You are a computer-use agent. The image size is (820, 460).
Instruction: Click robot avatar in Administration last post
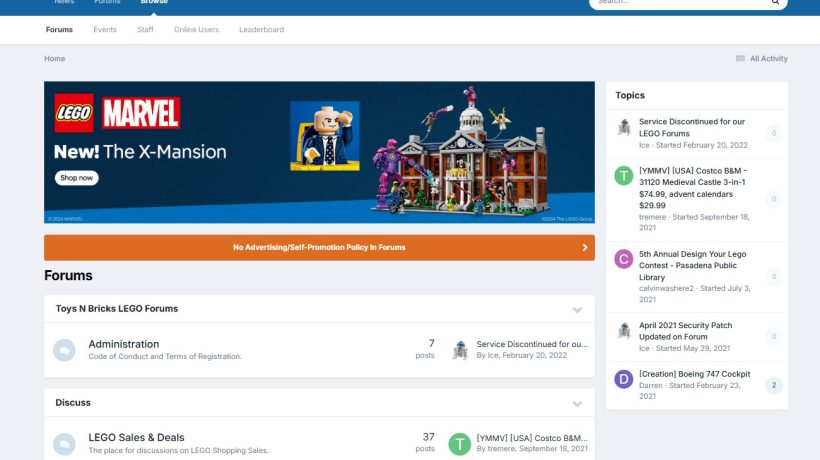pos(460,350)
